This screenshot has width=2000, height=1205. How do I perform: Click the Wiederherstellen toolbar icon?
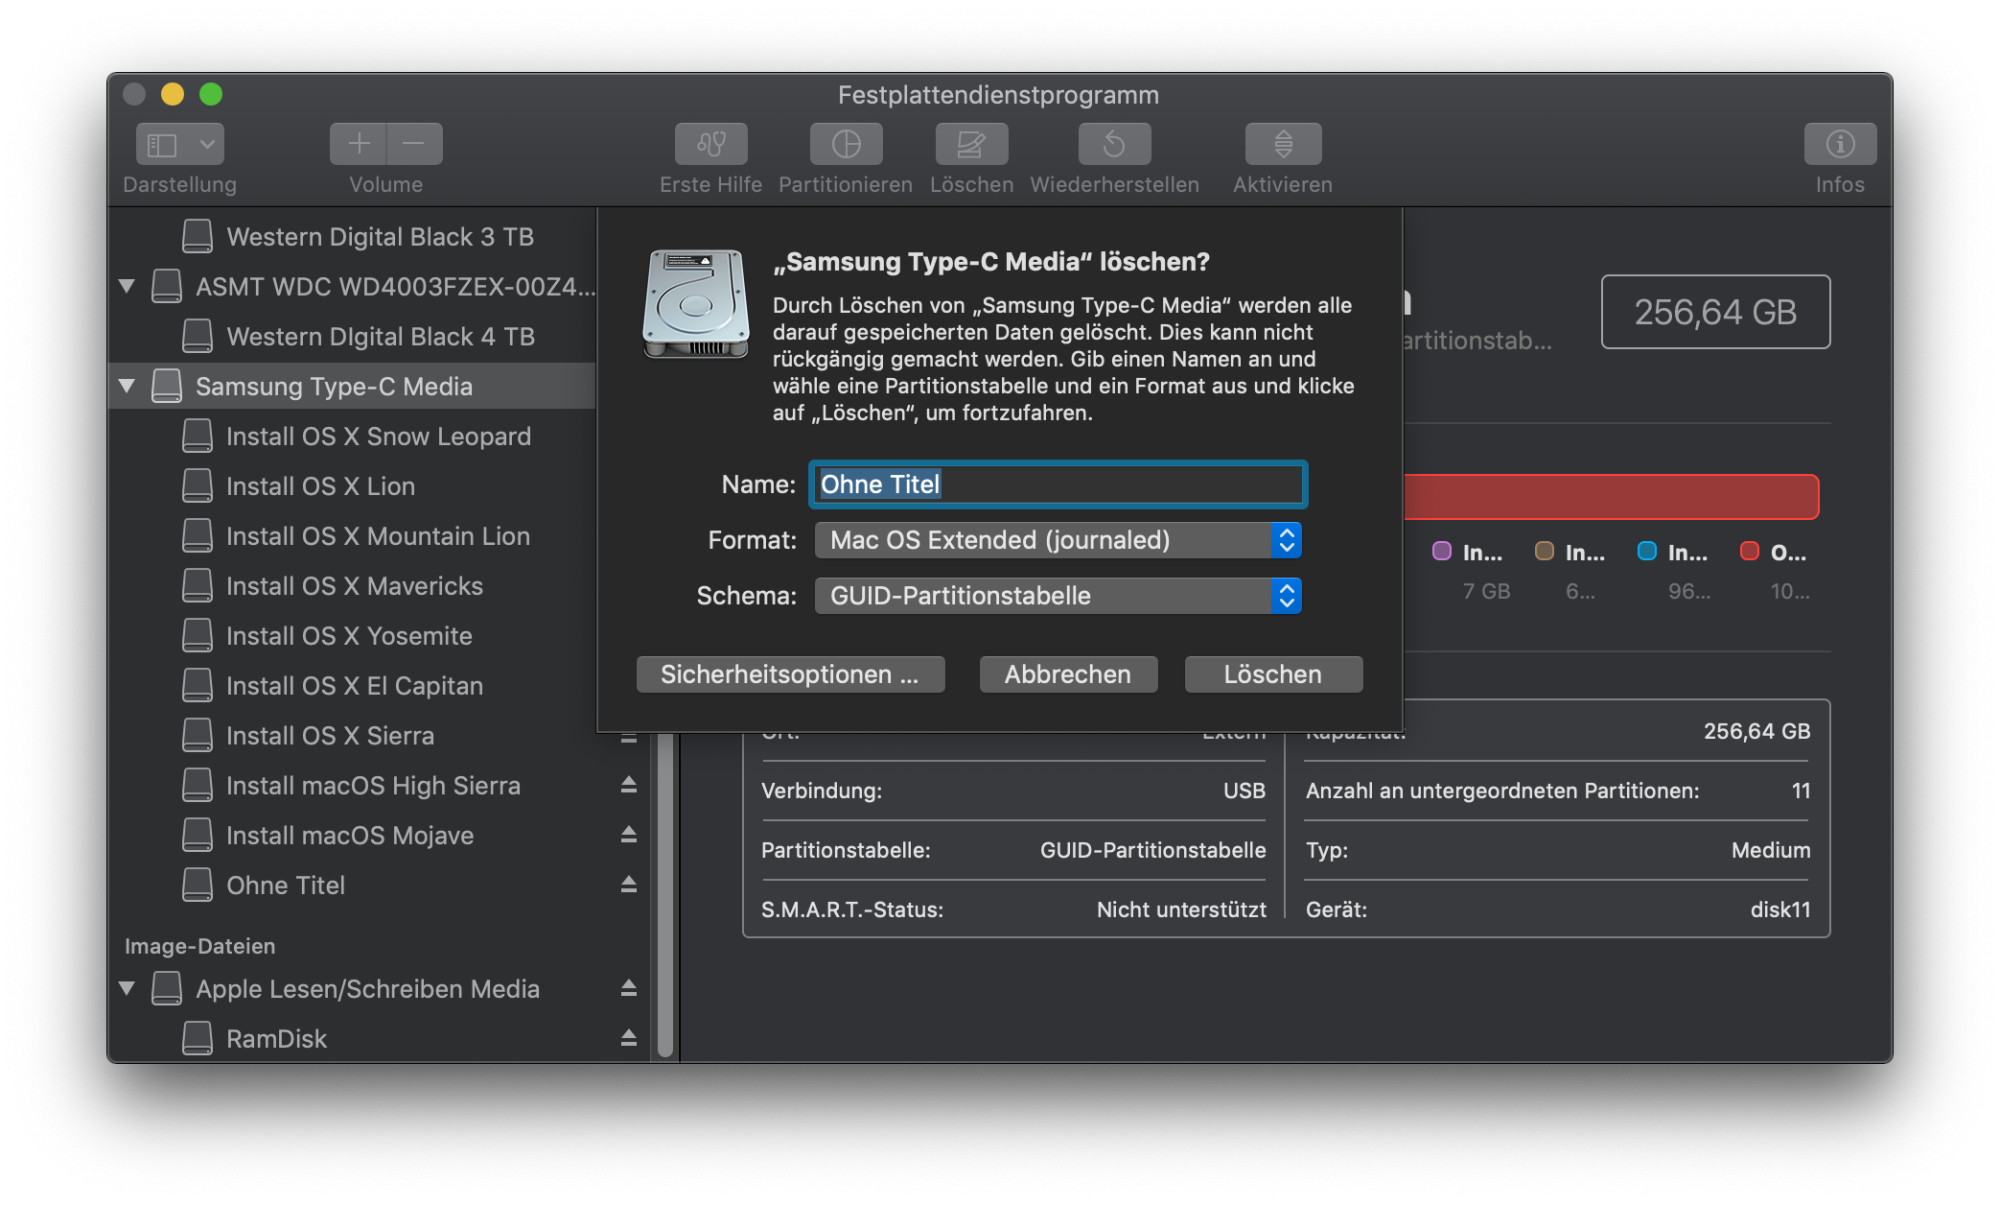(x=1114, y=144)
